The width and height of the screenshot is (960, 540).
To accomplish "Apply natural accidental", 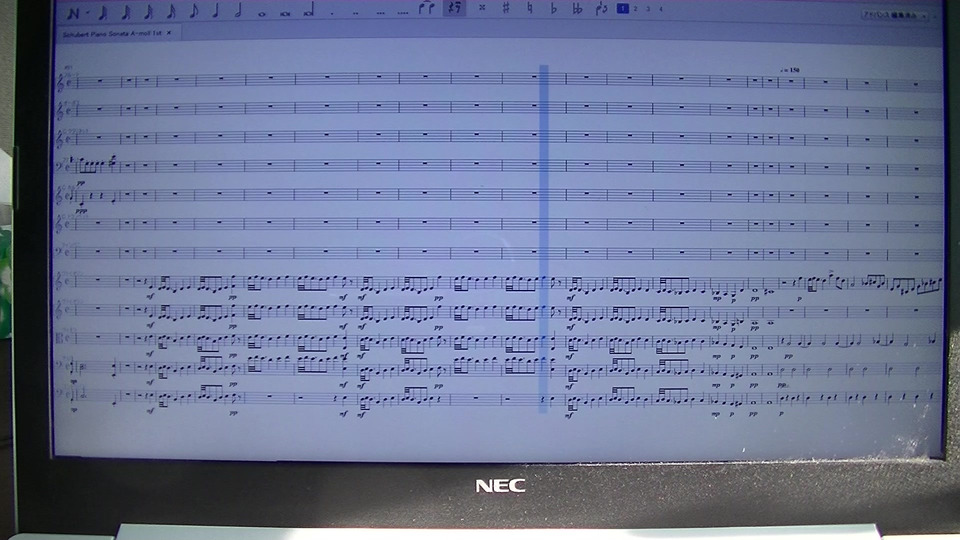I will (x=530, y=8).
